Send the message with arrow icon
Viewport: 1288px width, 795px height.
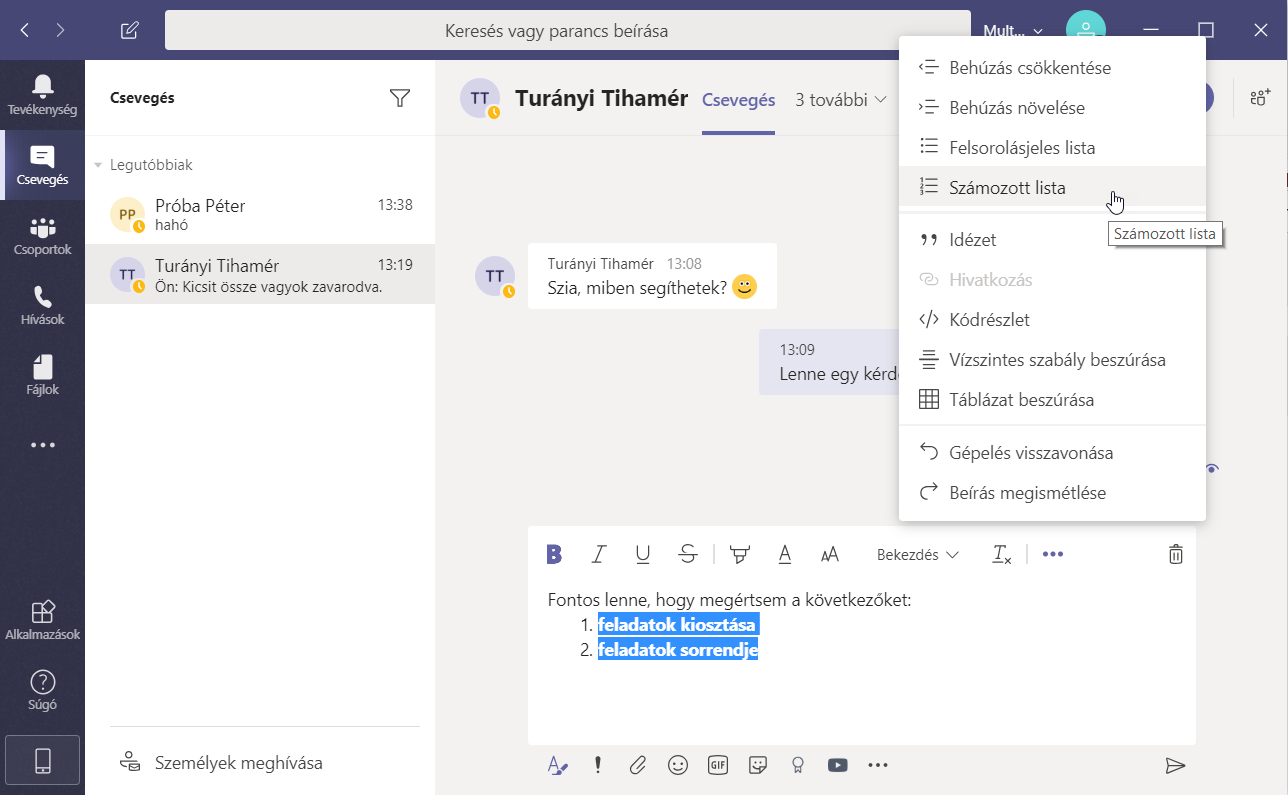click(1175, 765)
